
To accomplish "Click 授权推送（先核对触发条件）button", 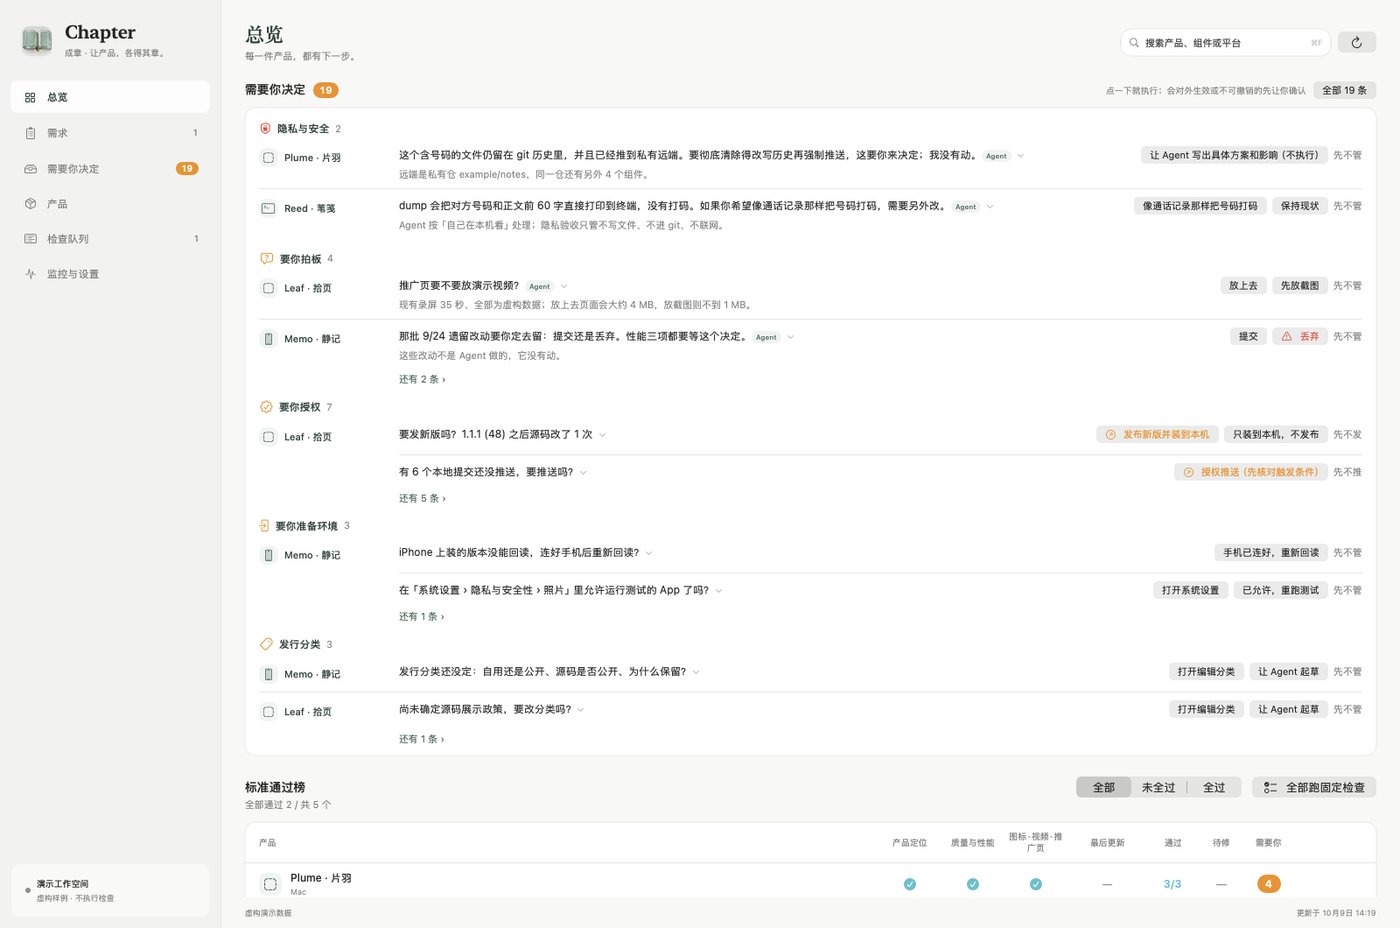I will tap(1250, 472).
